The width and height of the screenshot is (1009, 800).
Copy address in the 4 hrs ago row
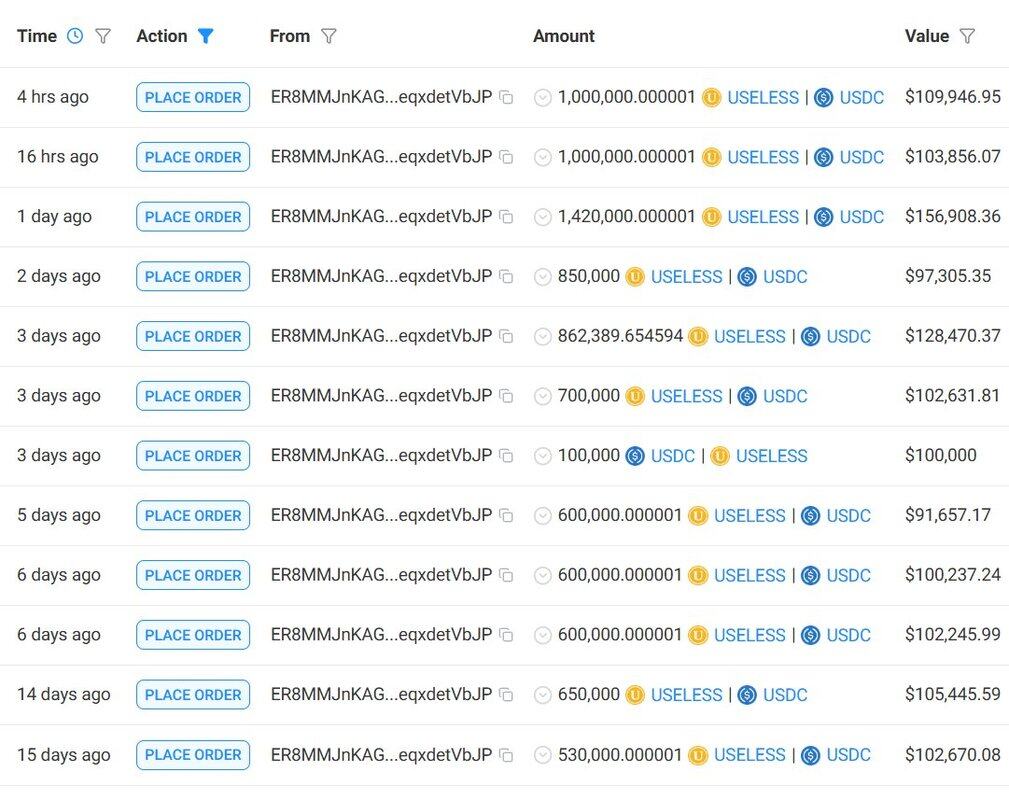point(507,98)
